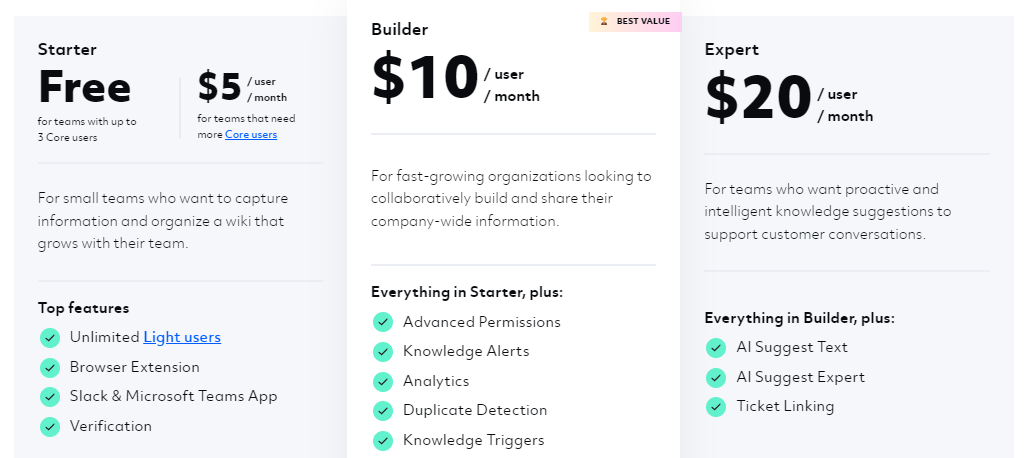Click the Starter plan heading
Screen dimensions: 1028x458
(x=67, y=50)
